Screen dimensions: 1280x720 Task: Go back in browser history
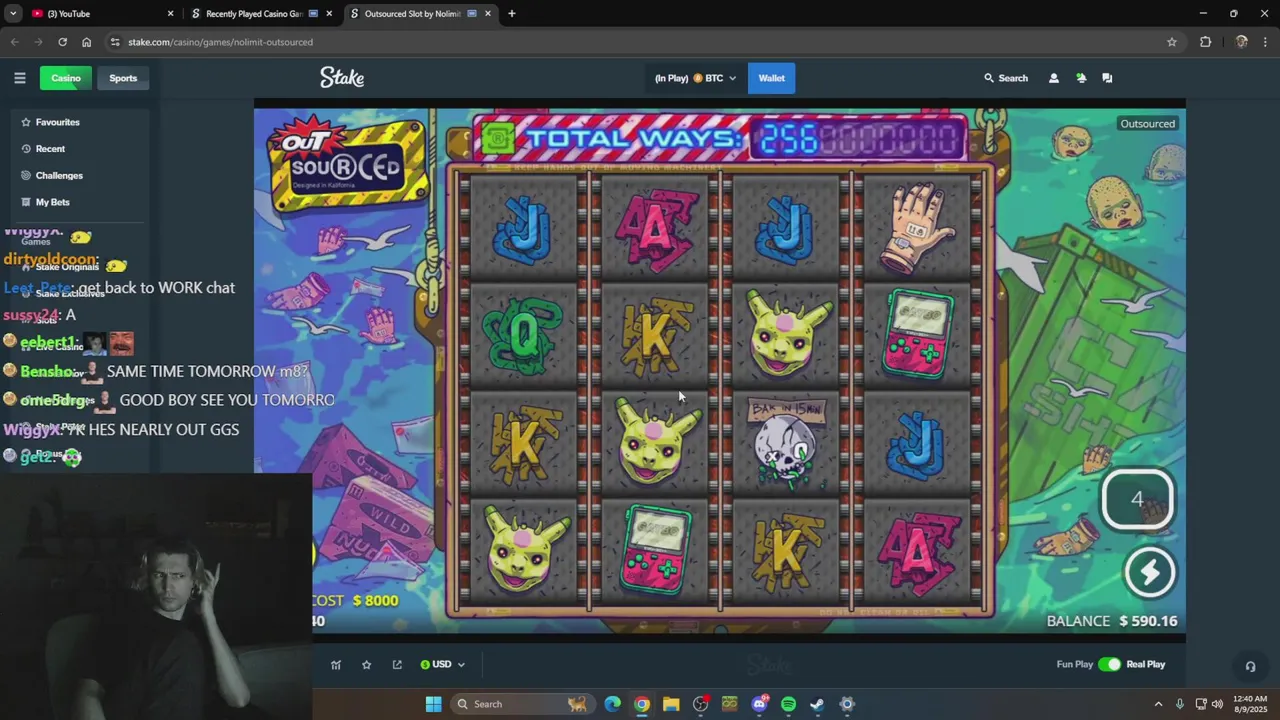pyautogui.click(x=14, y=42)
